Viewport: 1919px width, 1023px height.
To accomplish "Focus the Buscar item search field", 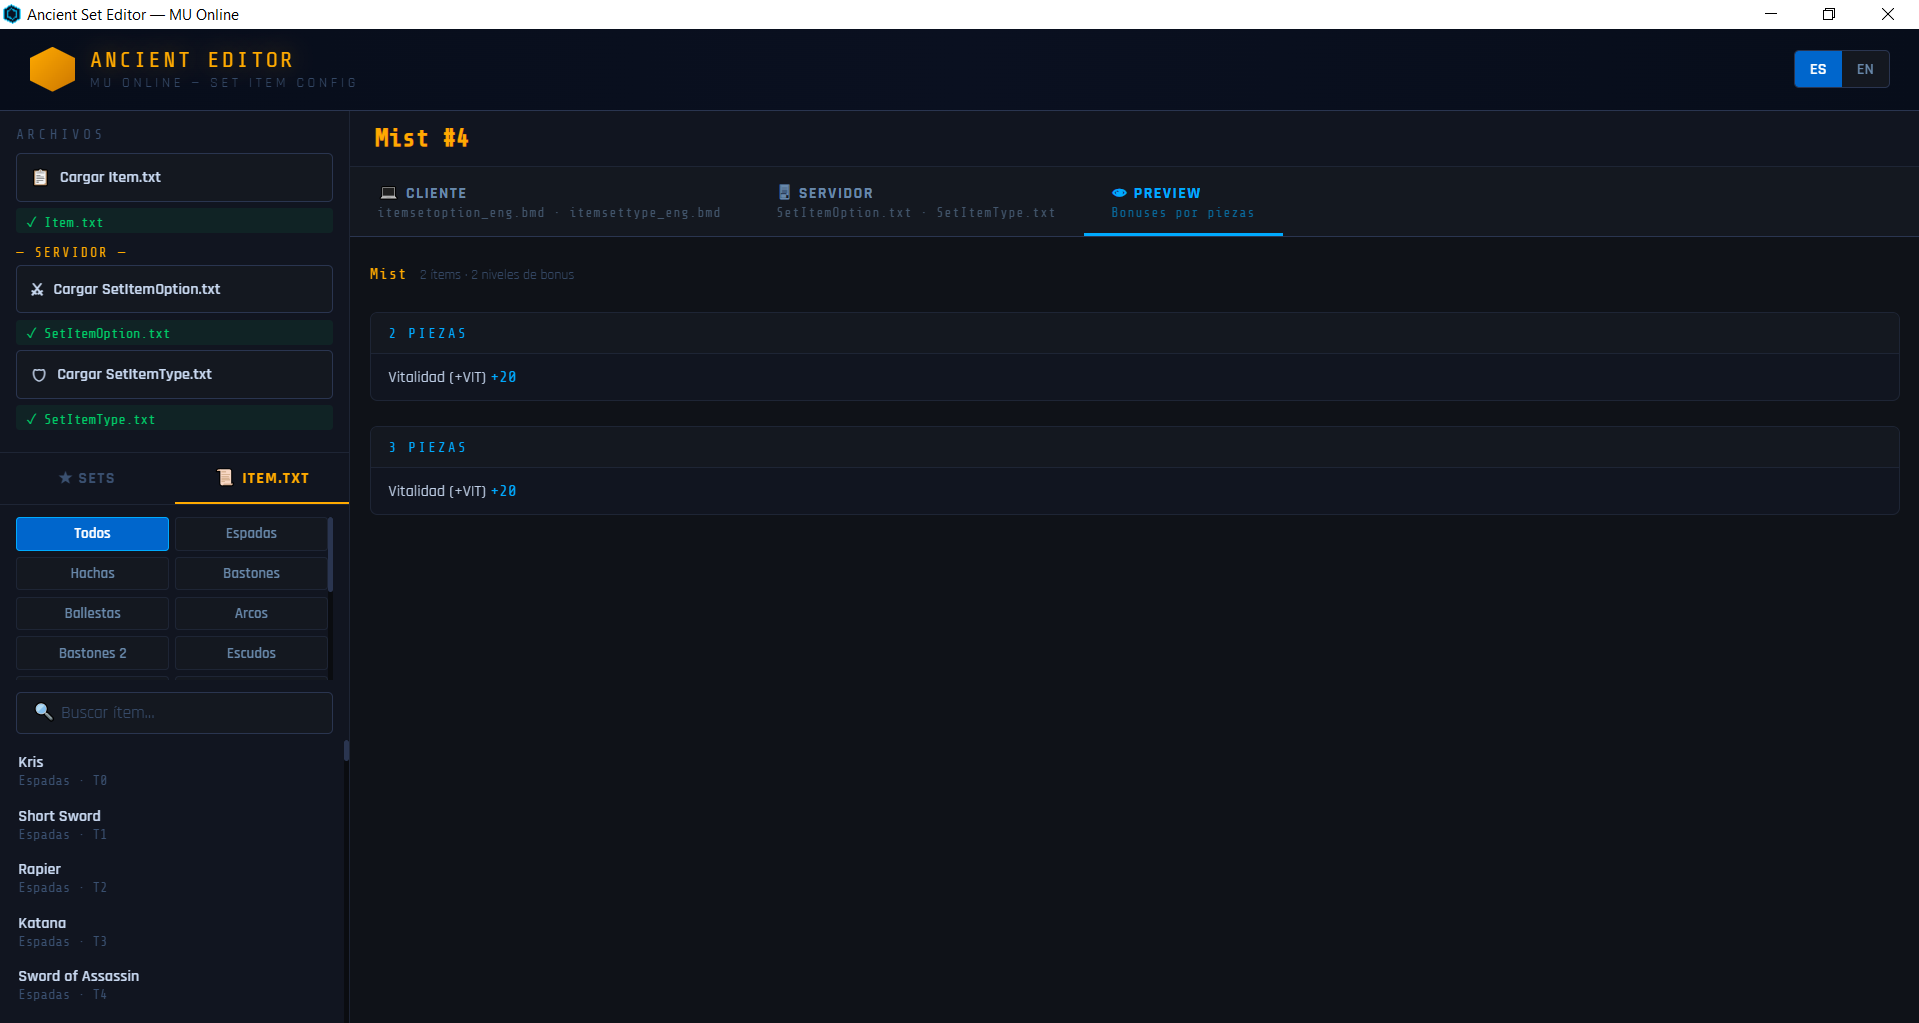I will (x=174, y=713).
